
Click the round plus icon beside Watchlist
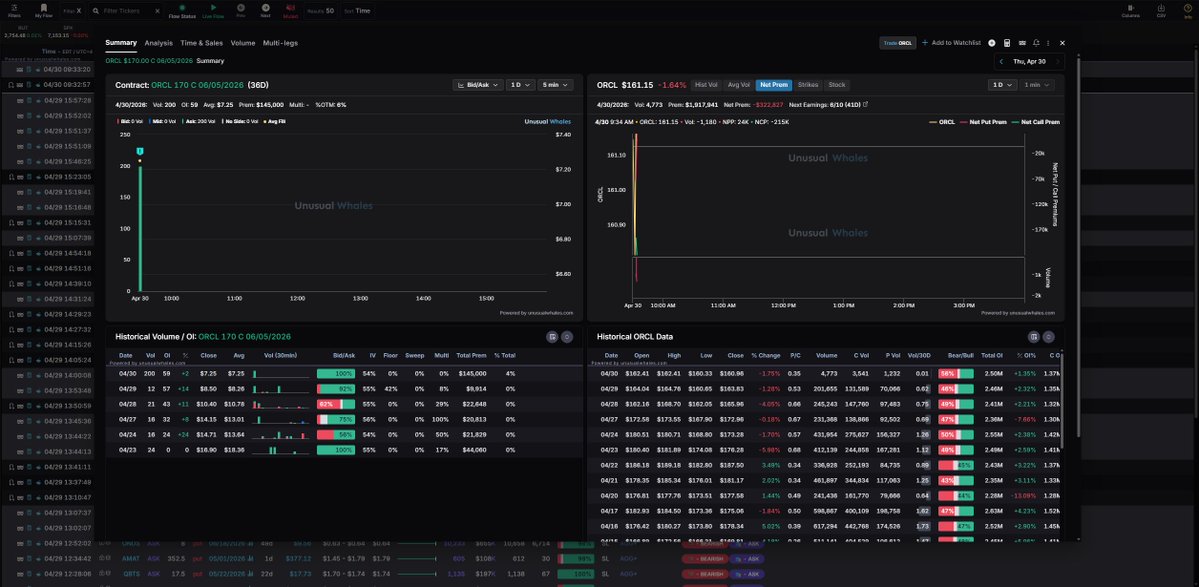pyautogui.click(x=992, y=43)
